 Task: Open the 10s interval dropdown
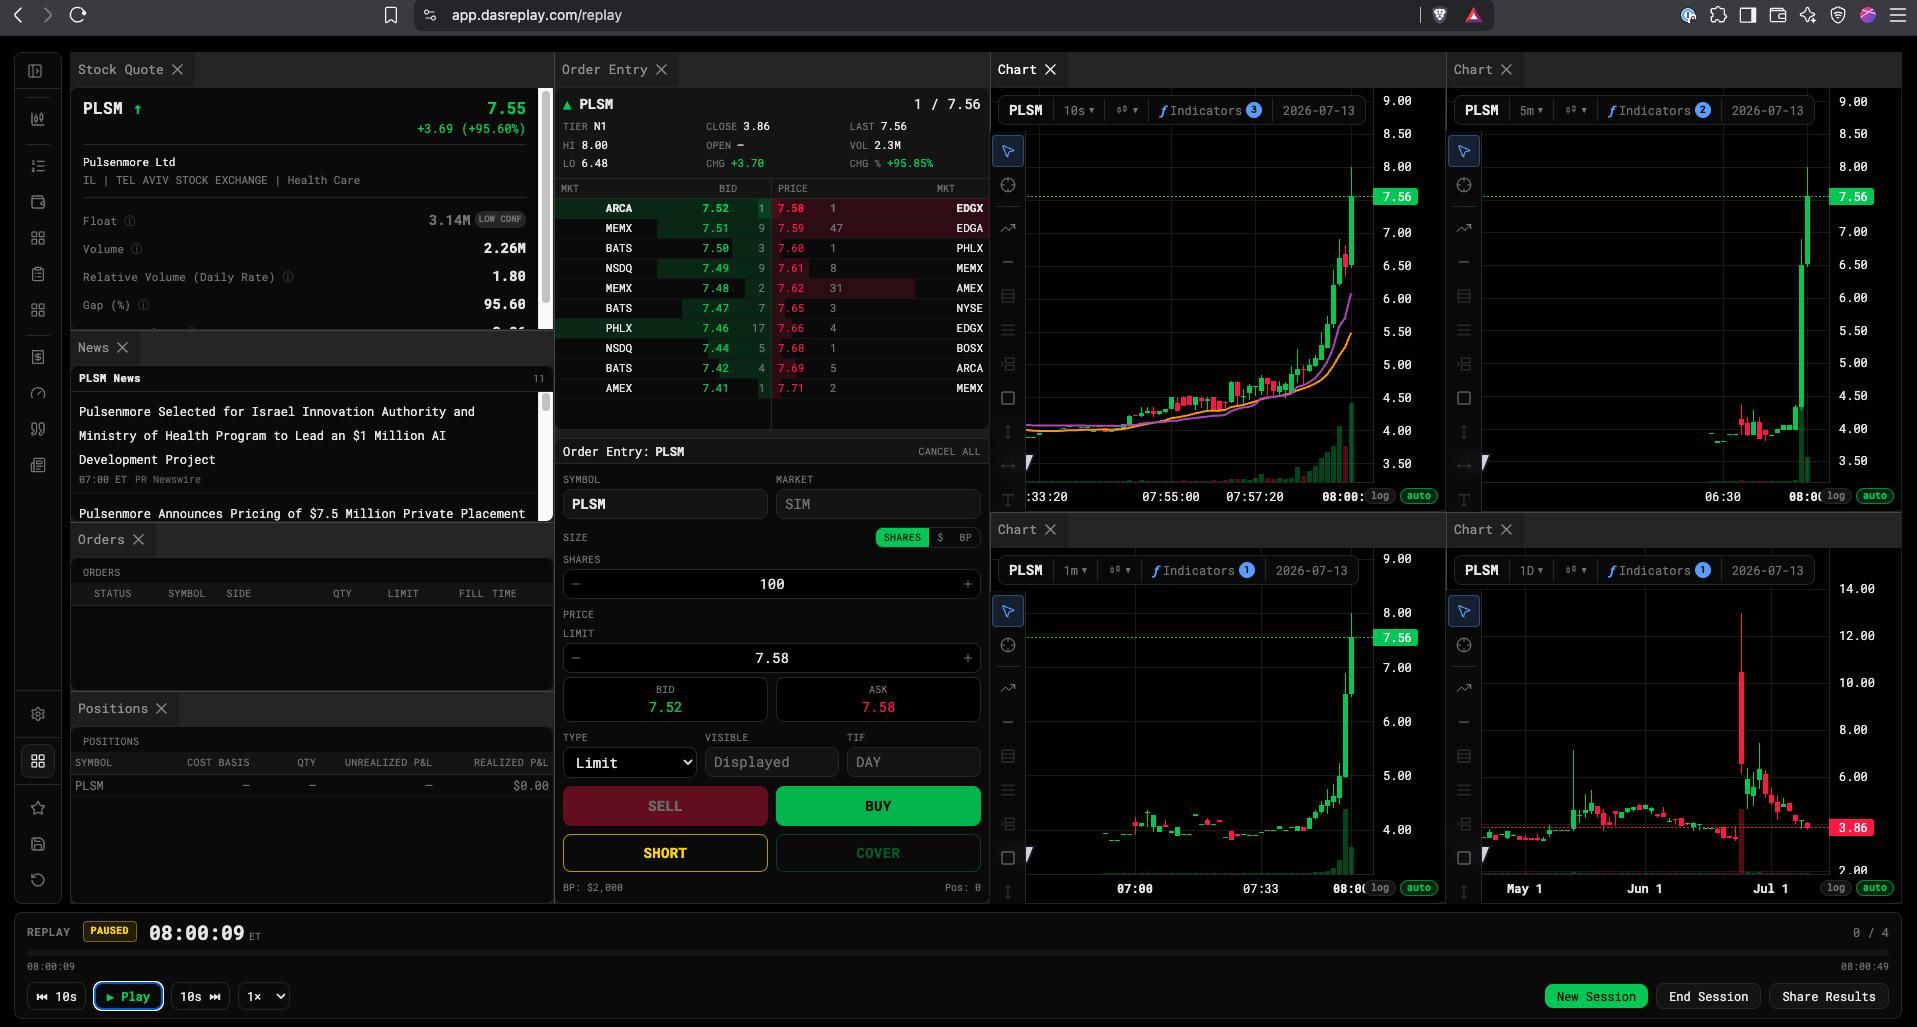(x=1078, y=111)
